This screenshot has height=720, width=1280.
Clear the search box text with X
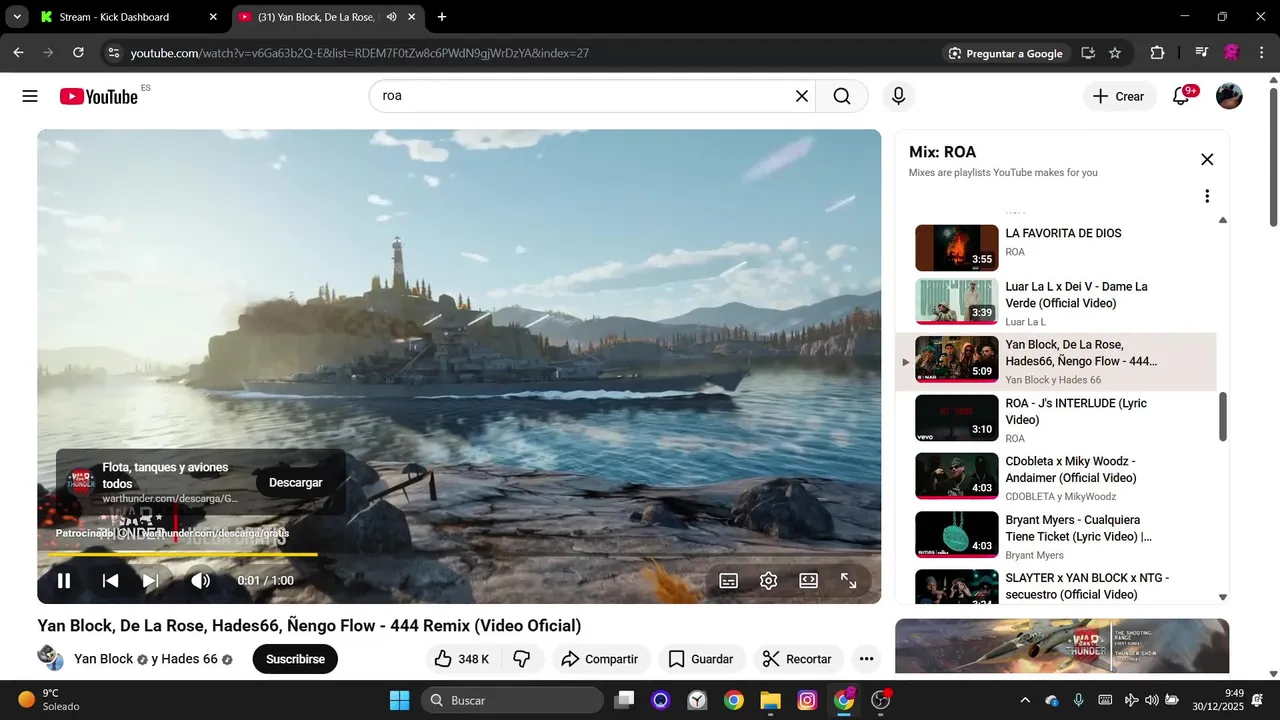802,96
